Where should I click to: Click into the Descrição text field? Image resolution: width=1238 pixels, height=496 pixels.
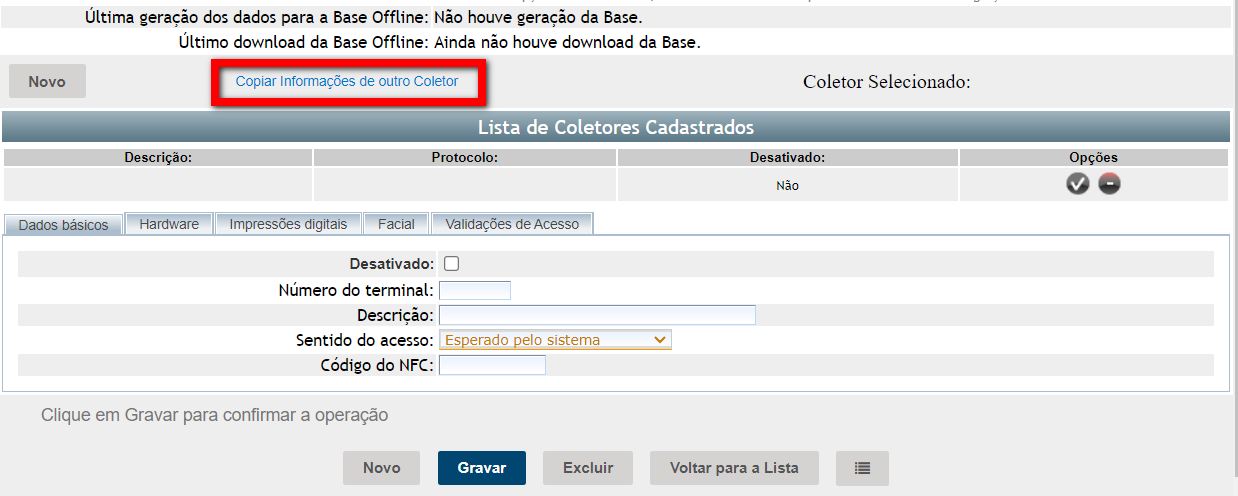(x=597, y=315)
